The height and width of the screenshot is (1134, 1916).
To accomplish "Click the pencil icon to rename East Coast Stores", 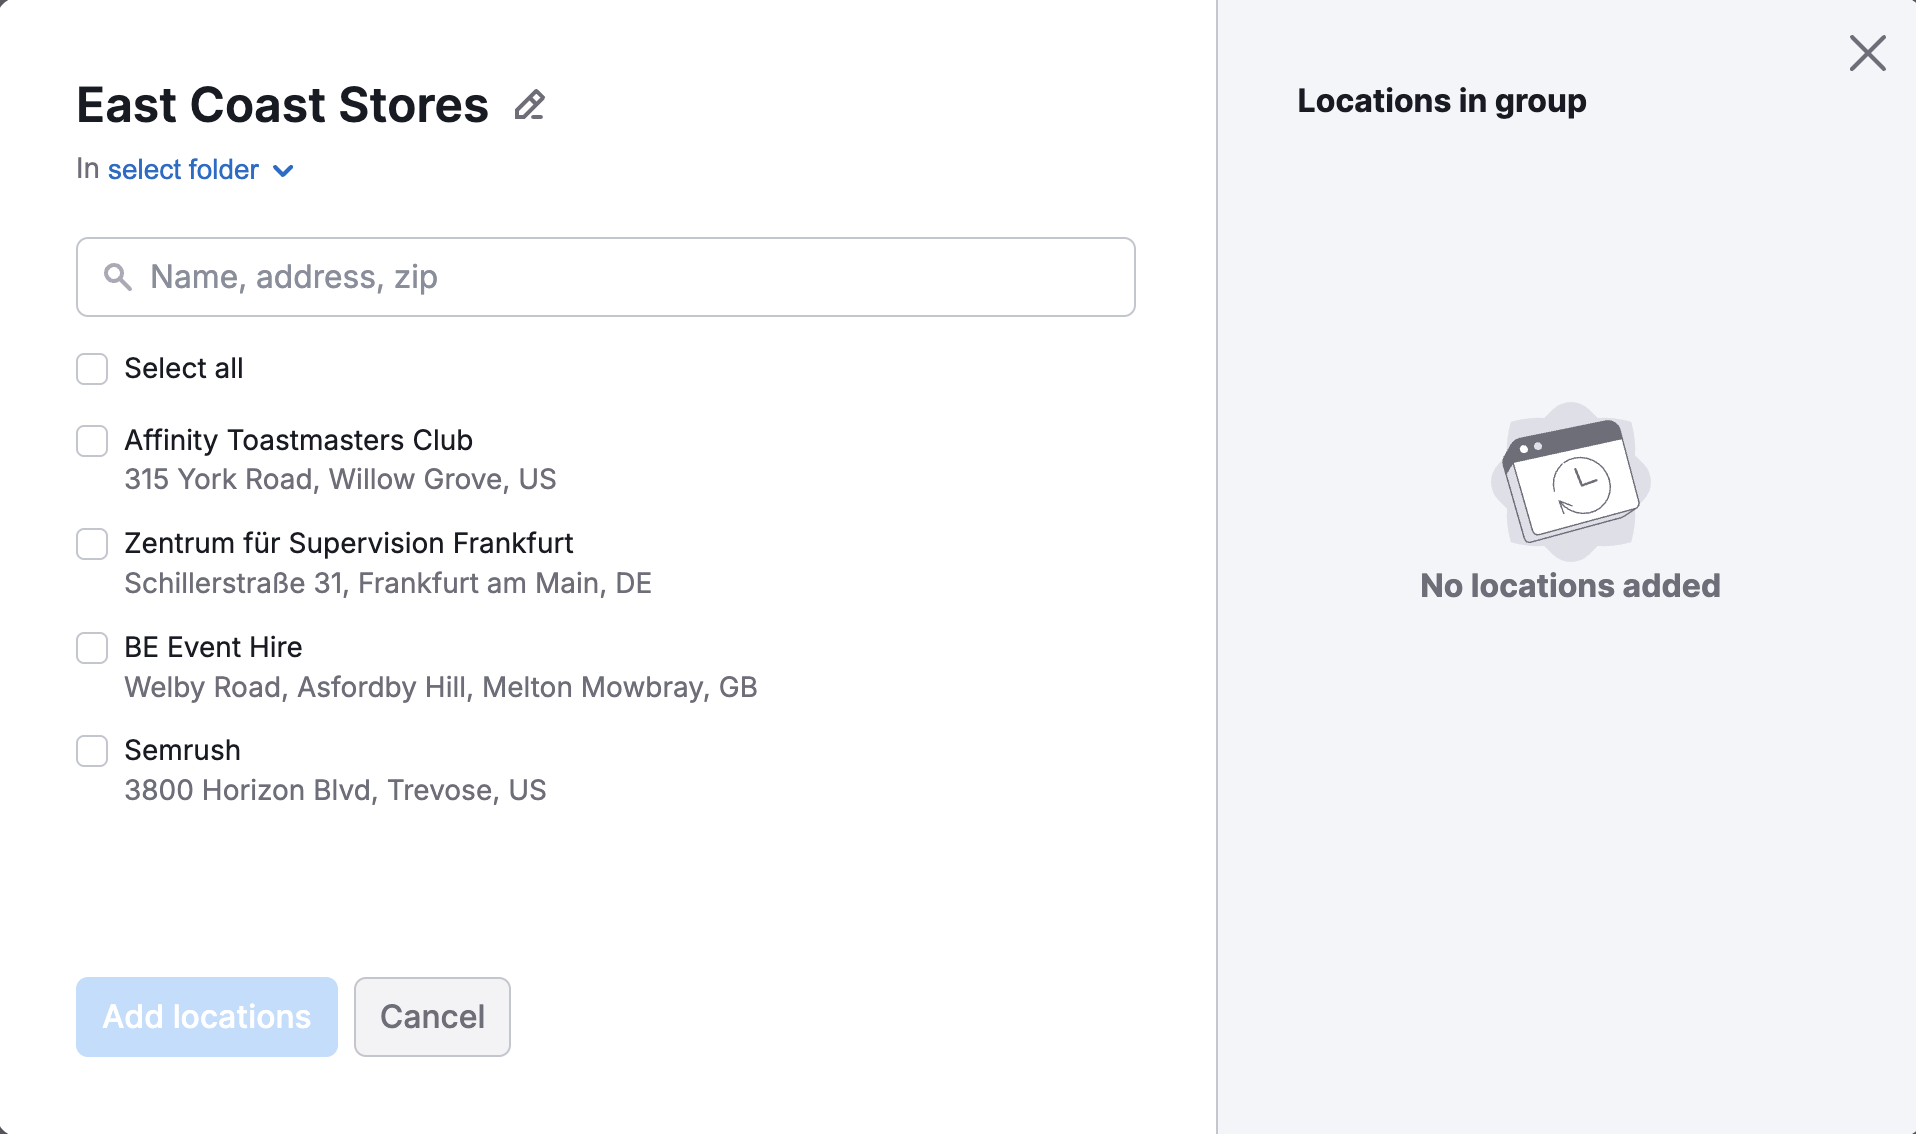I will tap(530, 104).
